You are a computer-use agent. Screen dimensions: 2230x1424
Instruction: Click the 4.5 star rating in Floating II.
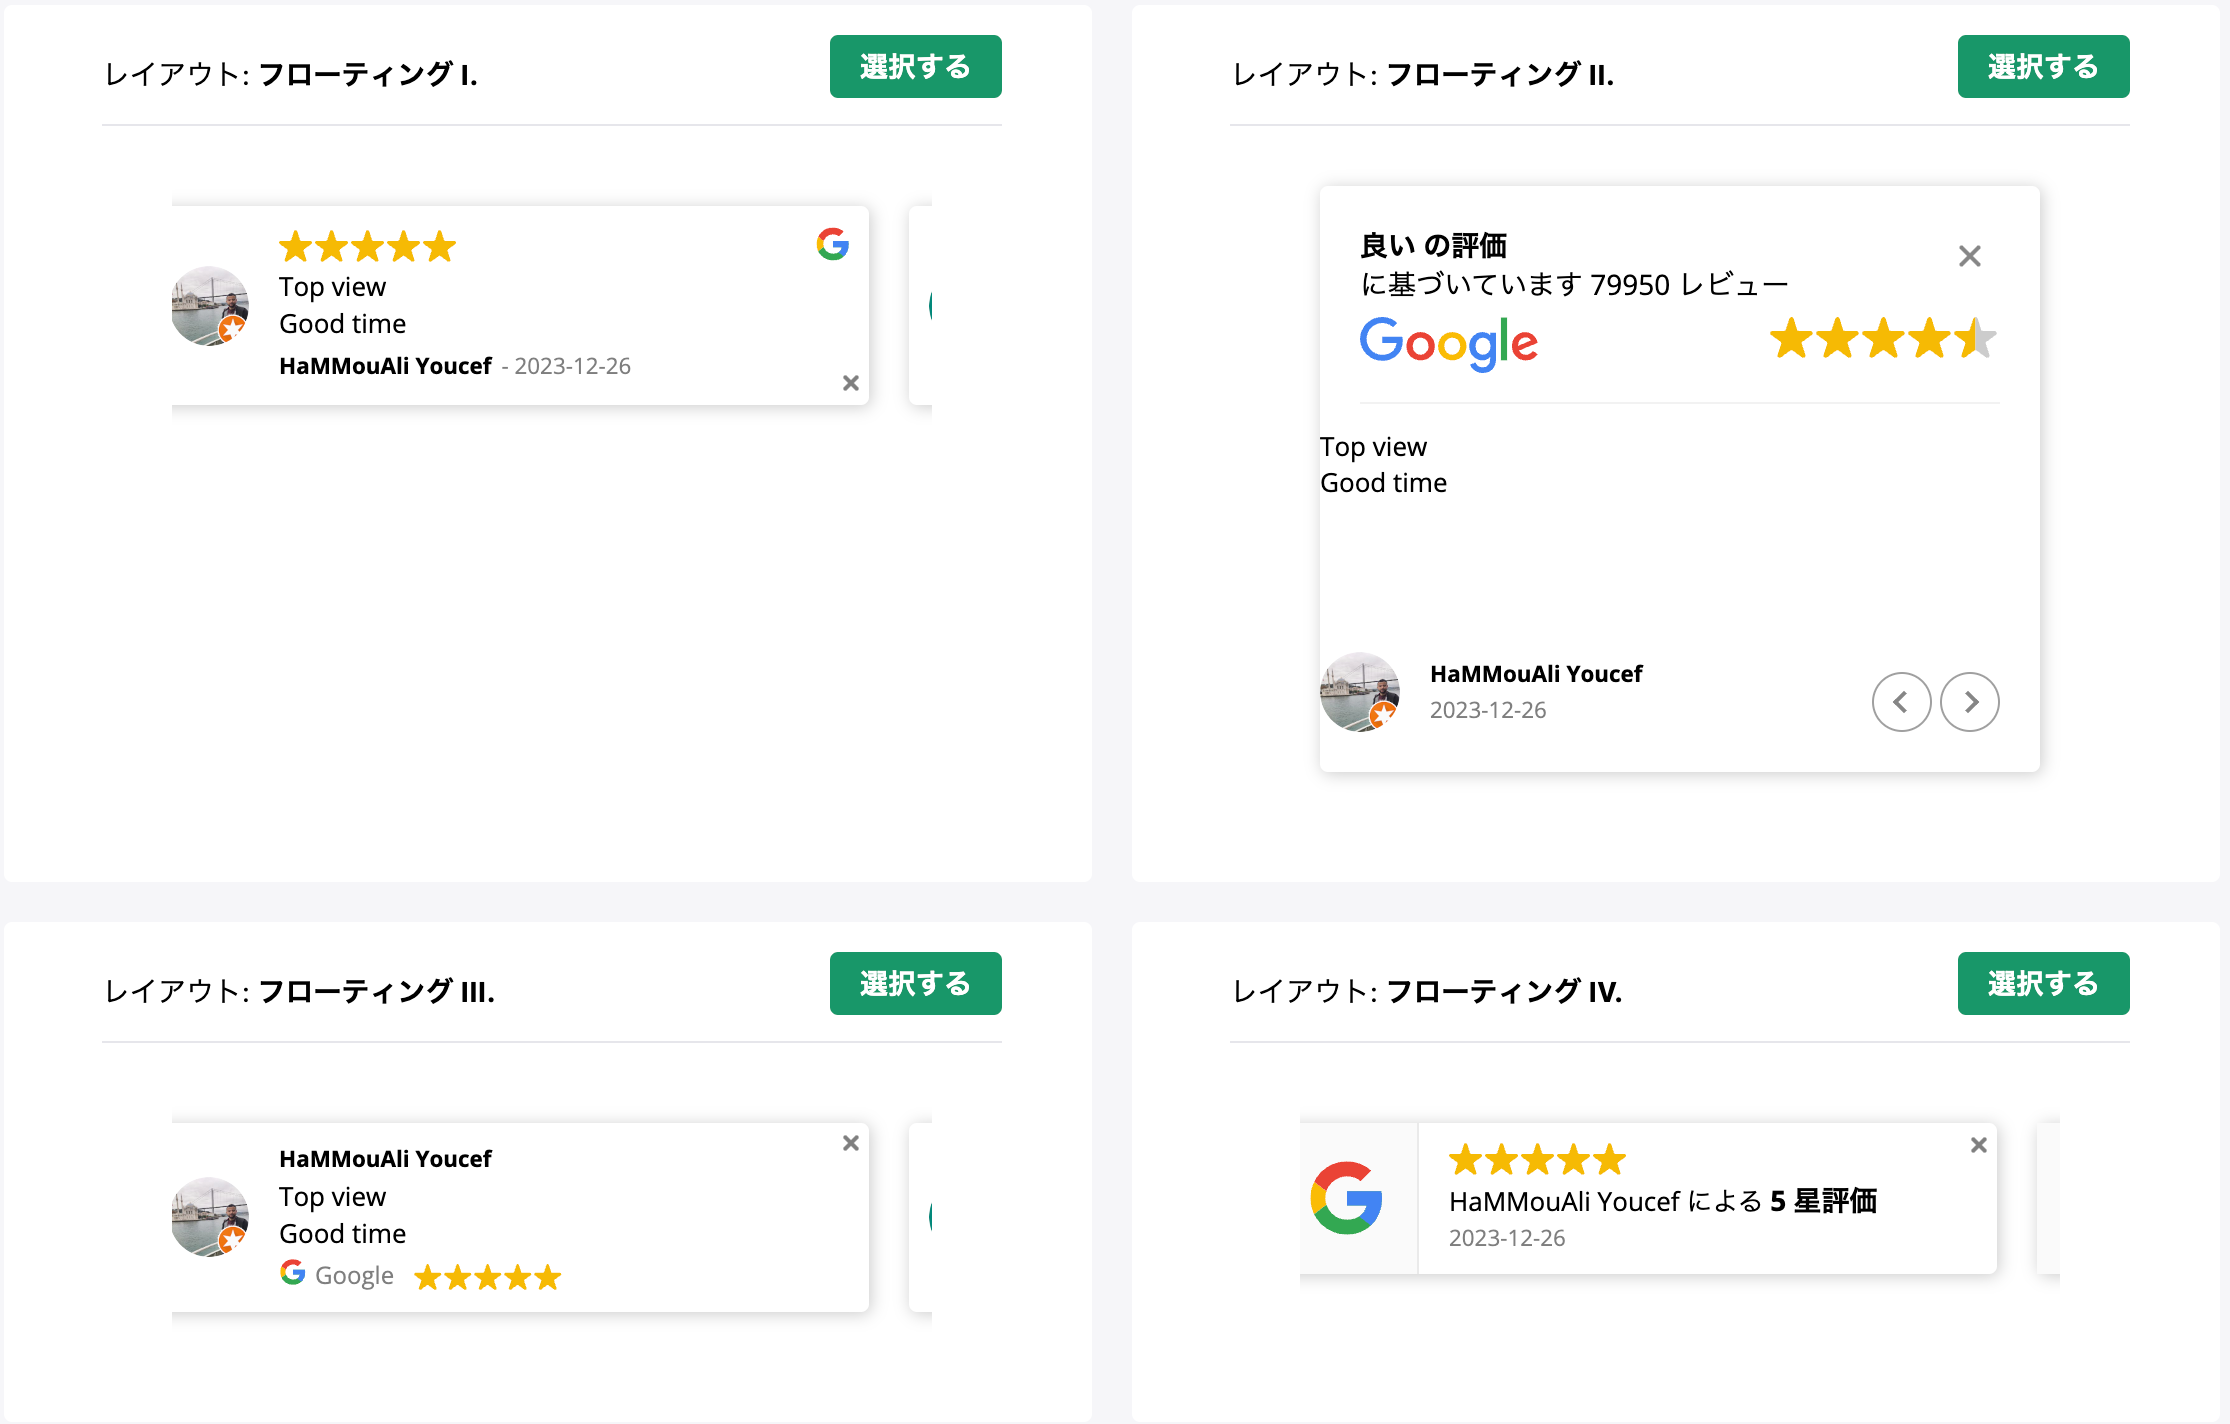pos(1883,338)
